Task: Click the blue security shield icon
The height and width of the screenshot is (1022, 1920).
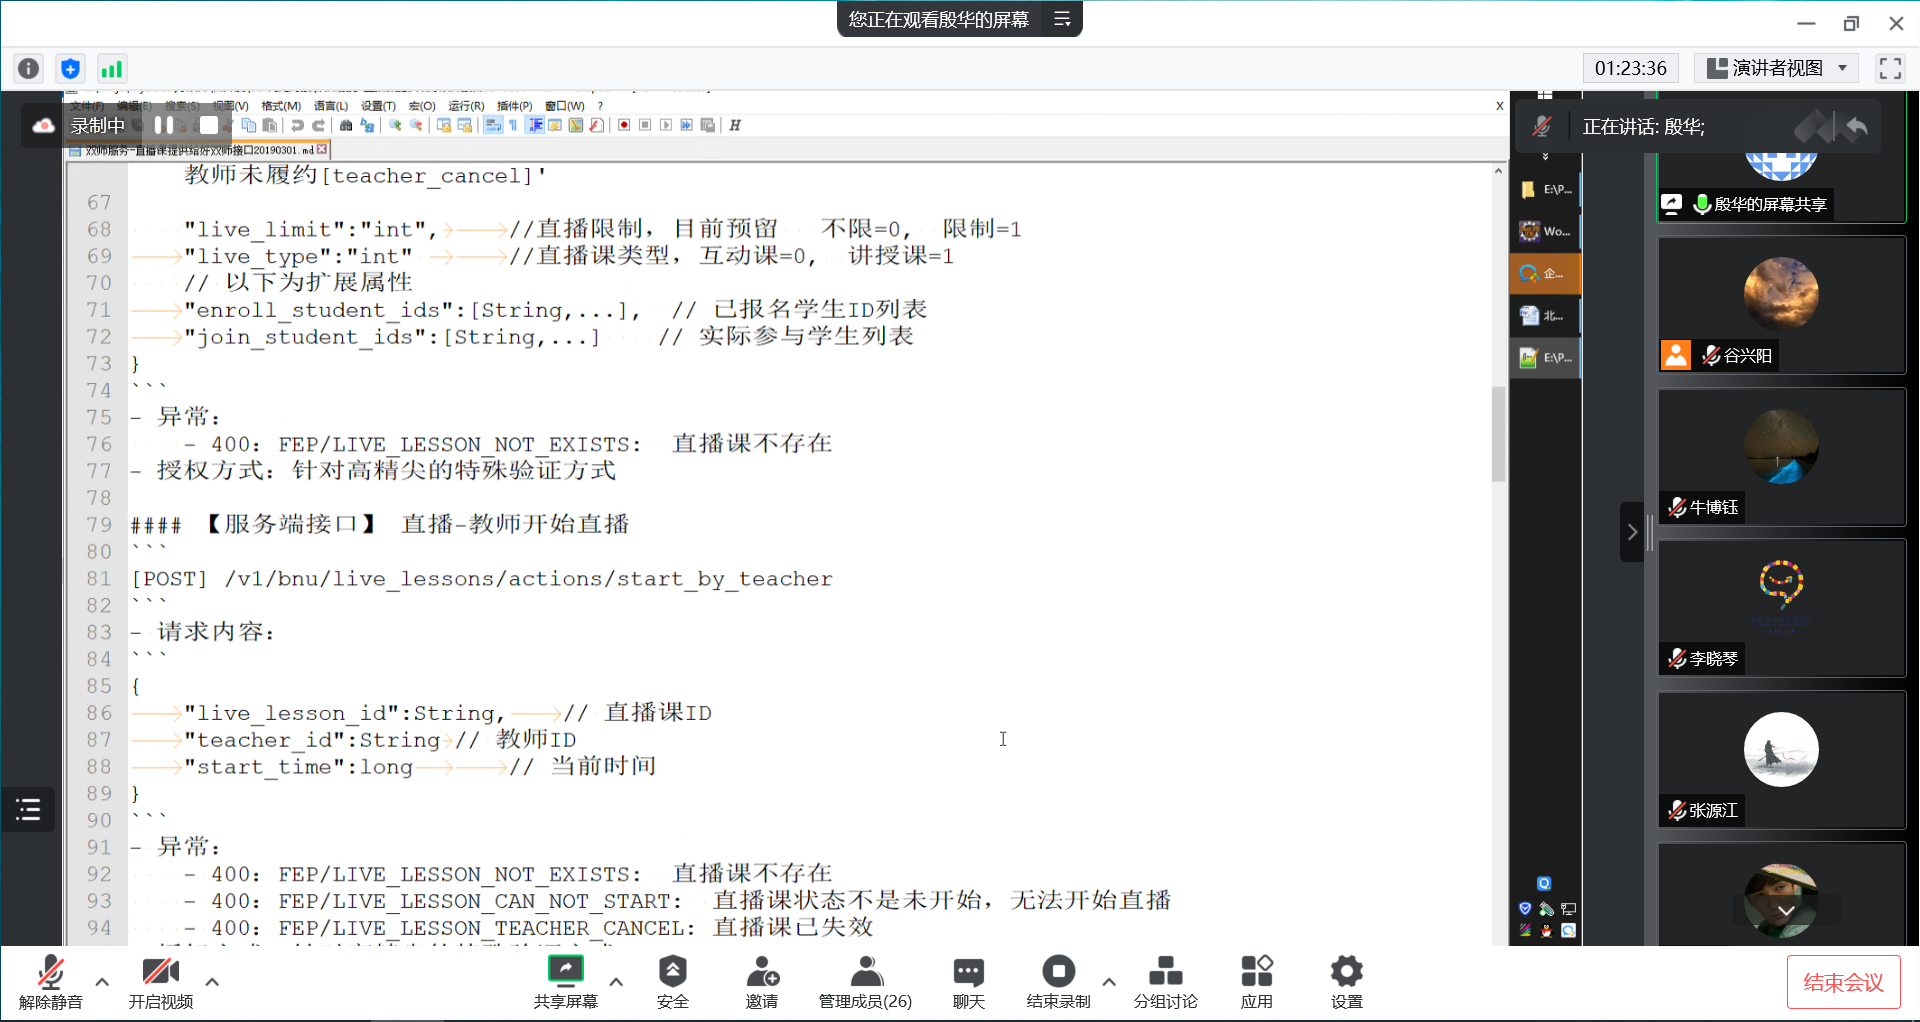Action: click(x=70, y=68)
